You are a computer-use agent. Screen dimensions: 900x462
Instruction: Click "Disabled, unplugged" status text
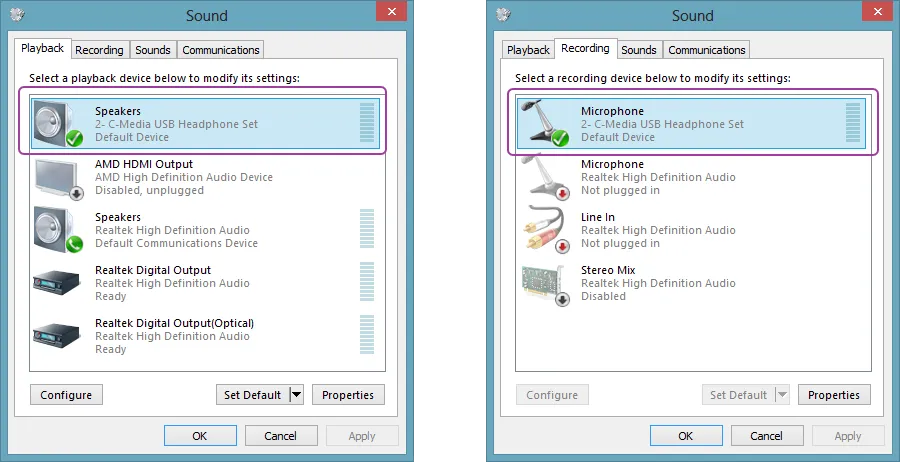click(149, 191)
